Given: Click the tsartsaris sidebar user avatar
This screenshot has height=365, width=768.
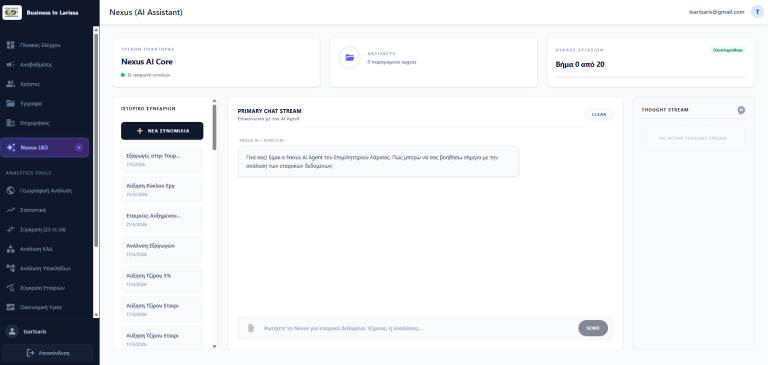Looking at the screenshot, I should (x=12, y=332).
